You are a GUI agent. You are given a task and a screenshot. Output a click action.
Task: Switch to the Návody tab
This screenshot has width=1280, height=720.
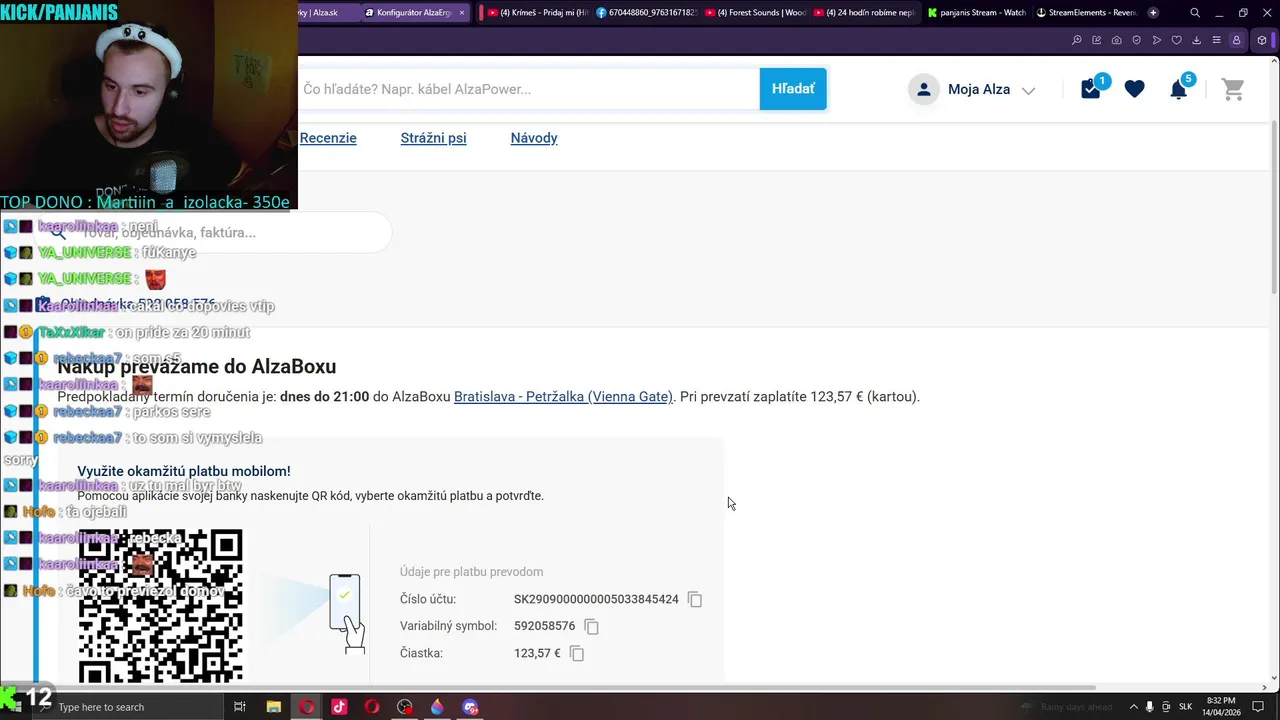point(534,138)
